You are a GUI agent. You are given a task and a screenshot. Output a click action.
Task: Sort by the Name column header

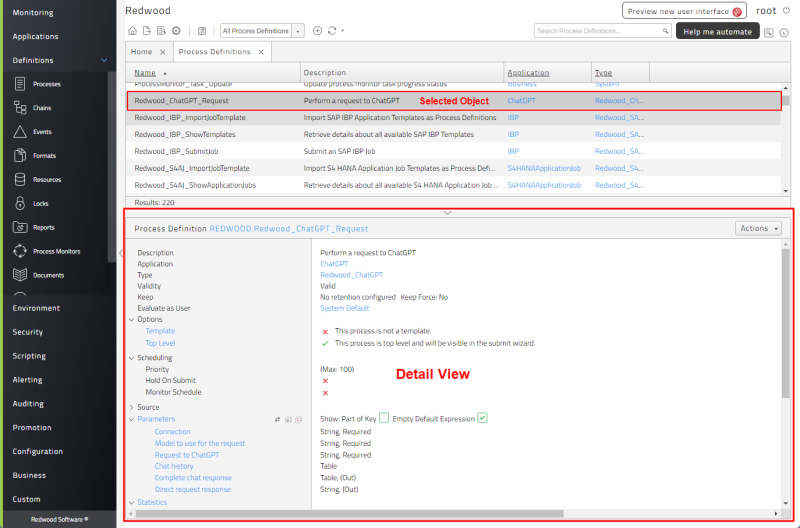pos(145,73)
